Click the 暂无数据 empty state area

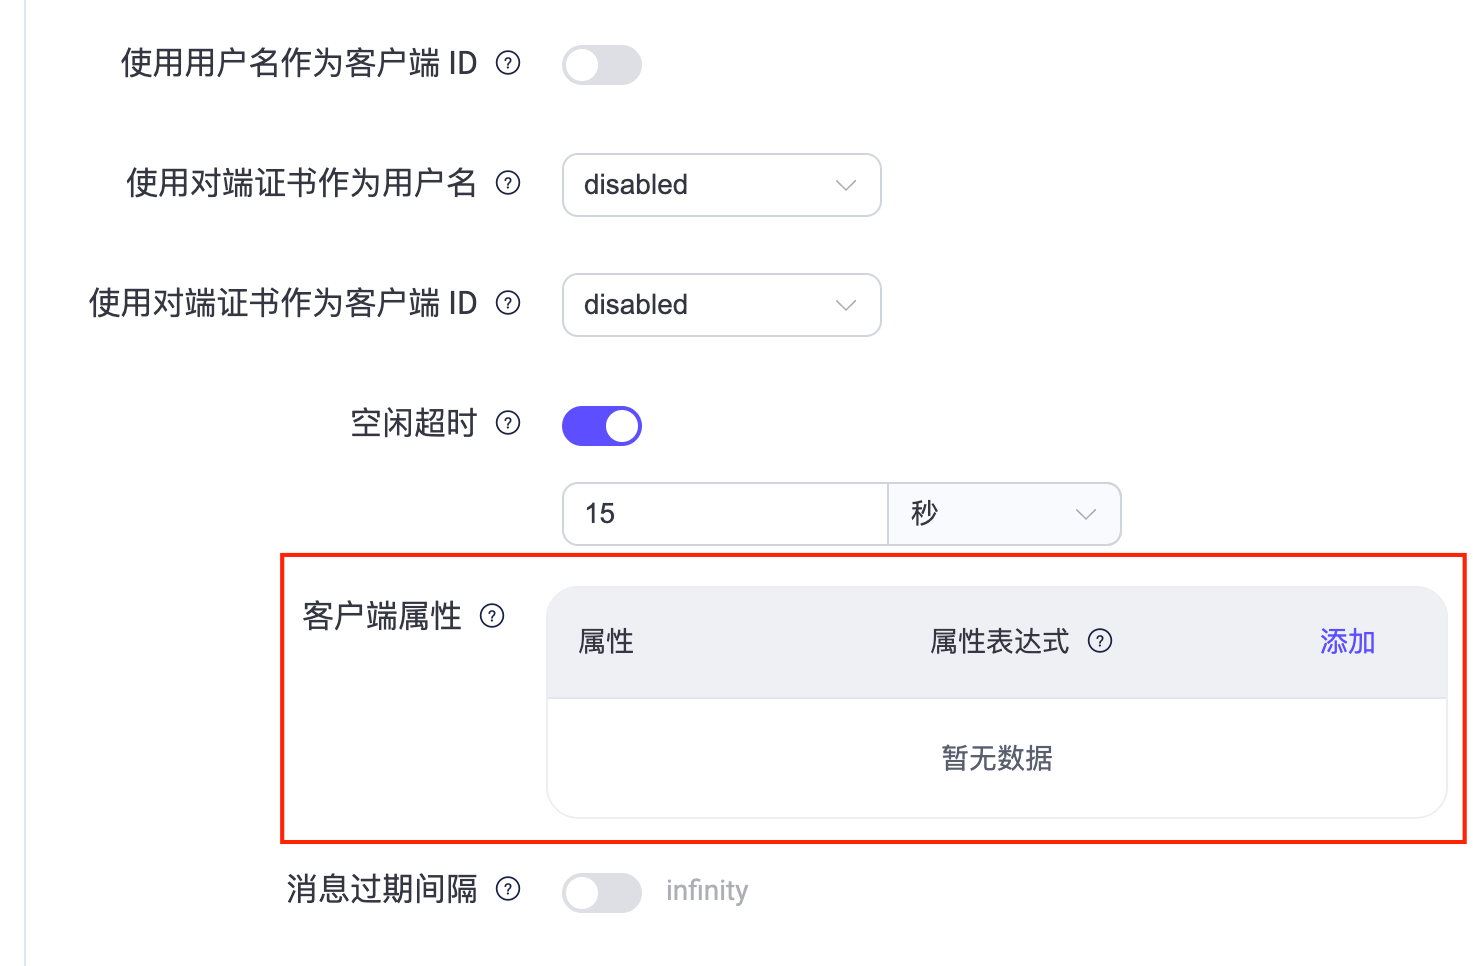tap(996, 758)
